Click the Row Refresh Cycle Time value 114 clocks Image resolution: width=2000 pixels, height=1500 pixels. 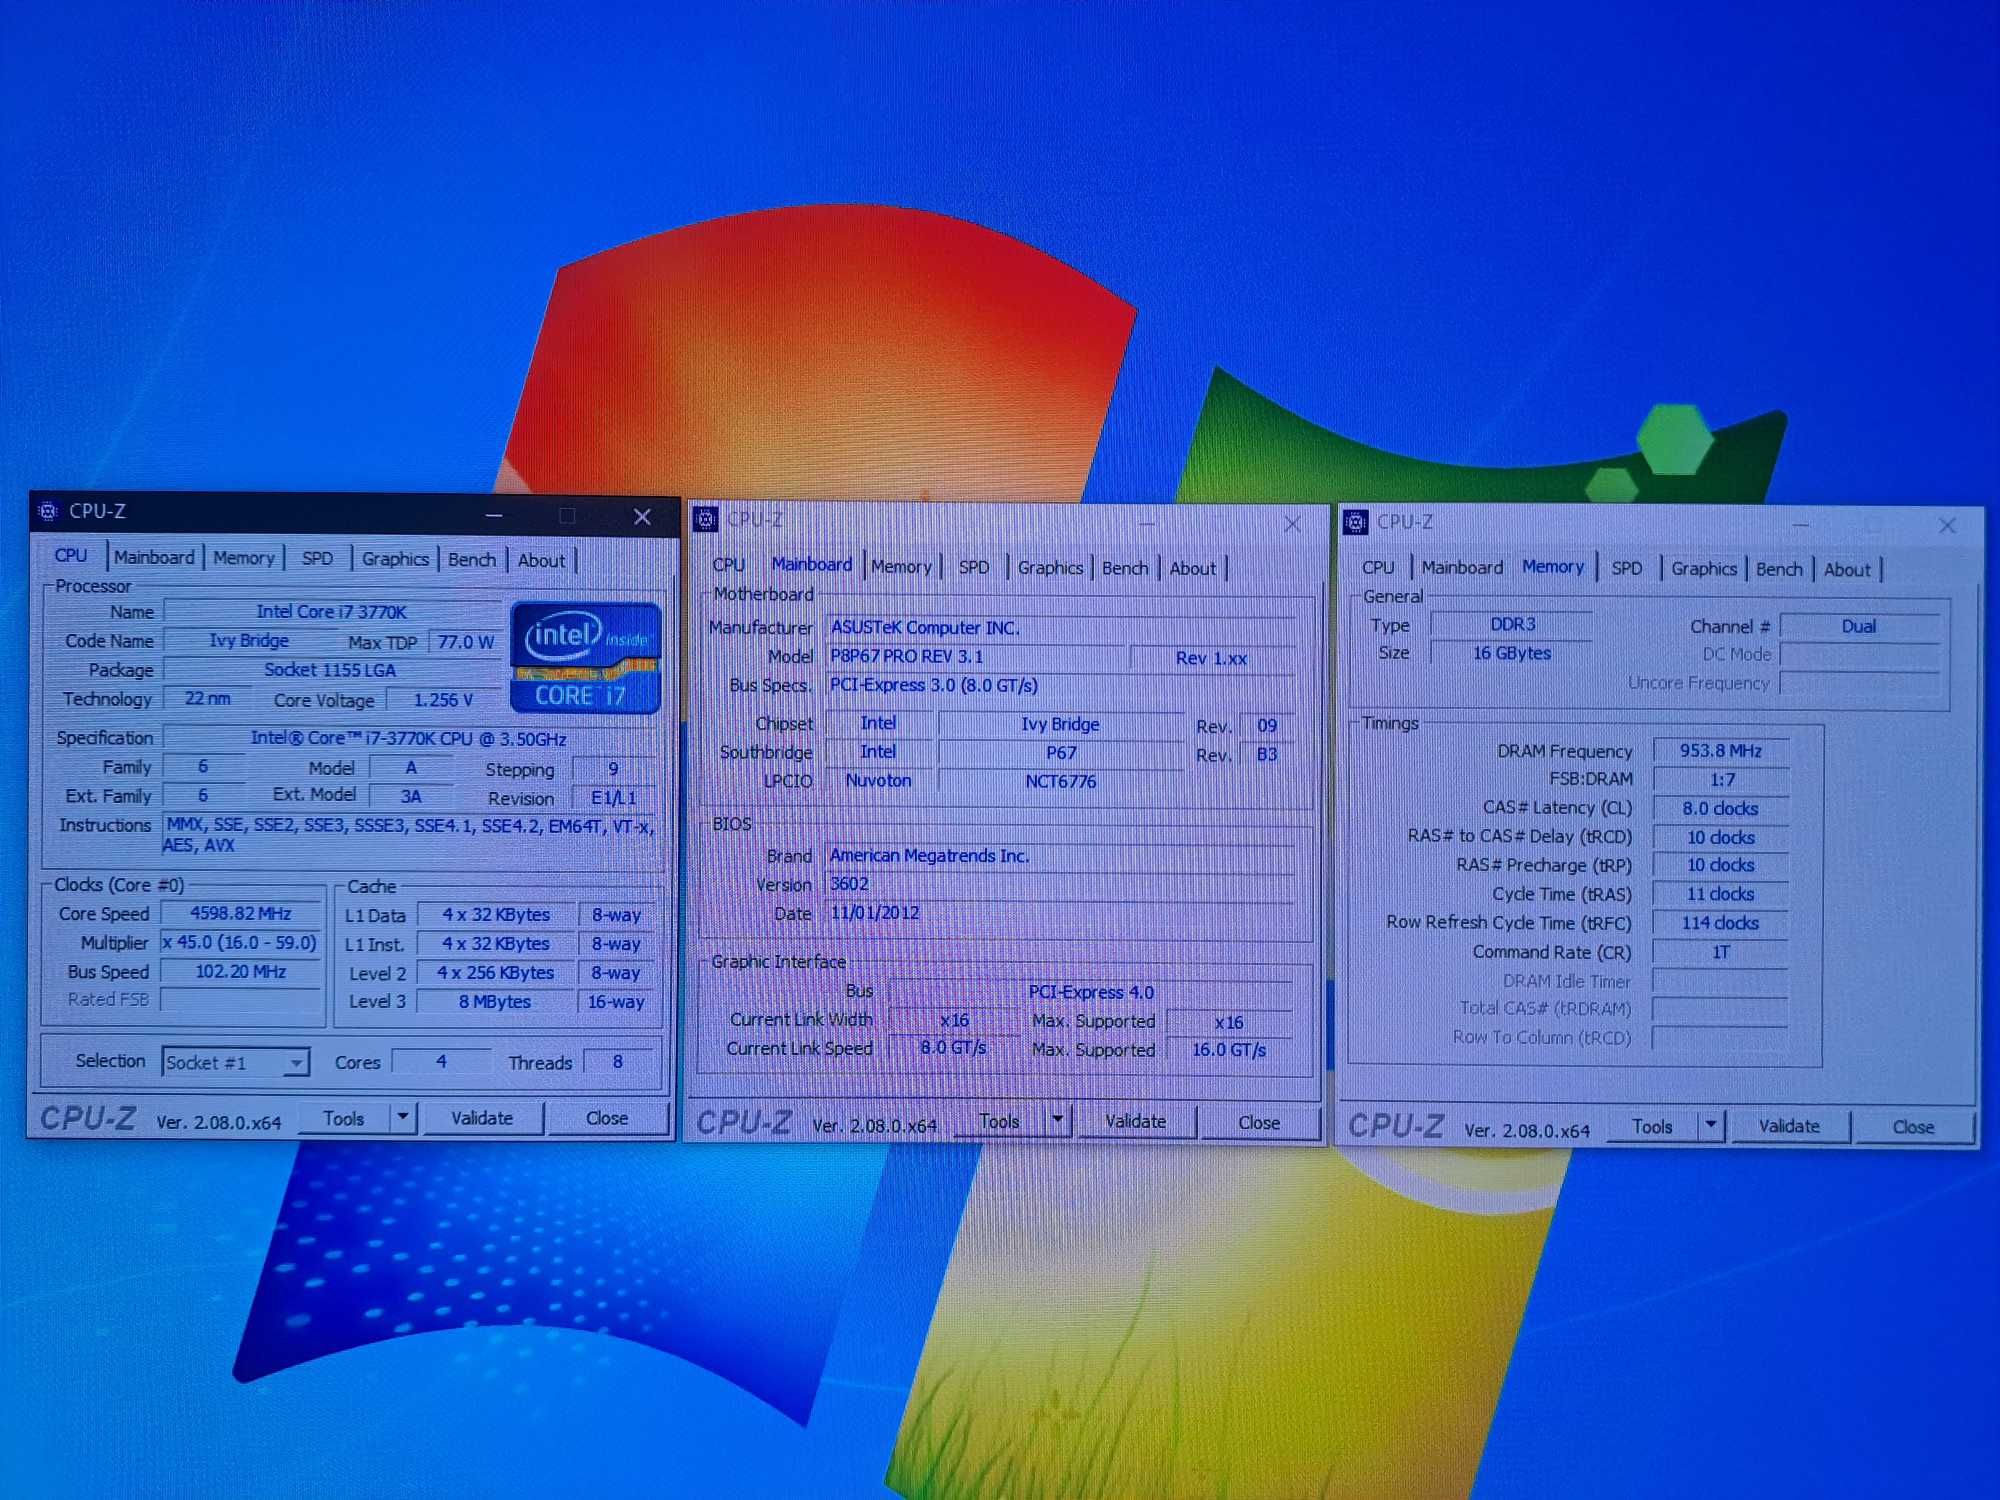(x=1720, y=923)
